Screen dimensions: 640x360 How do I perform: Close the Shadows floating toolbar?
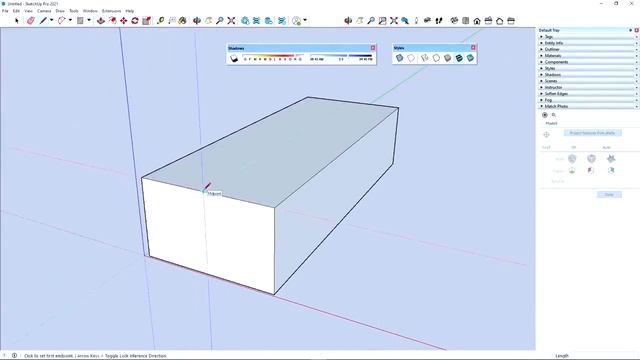click(x=373, y=48)
